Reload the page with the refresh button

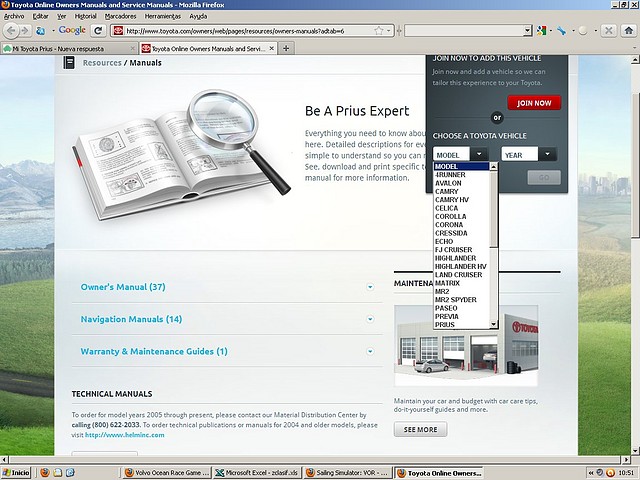pos(98,31)
